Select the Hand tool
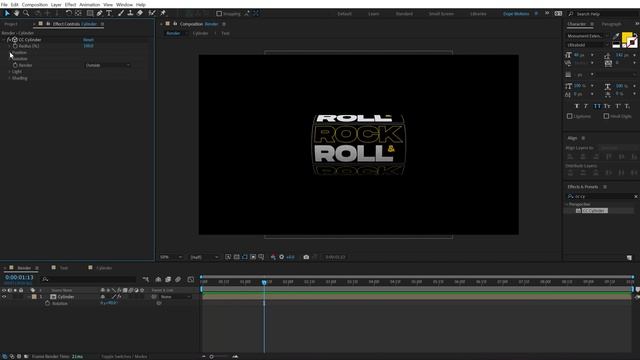The height and width of the screenshot is (360, 640). tap(16, 13)
